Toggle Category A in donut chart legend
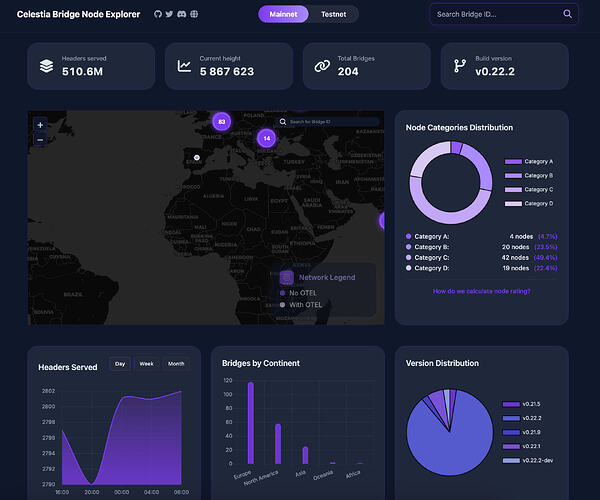This screenshot has height=500, width=600. 528,161
